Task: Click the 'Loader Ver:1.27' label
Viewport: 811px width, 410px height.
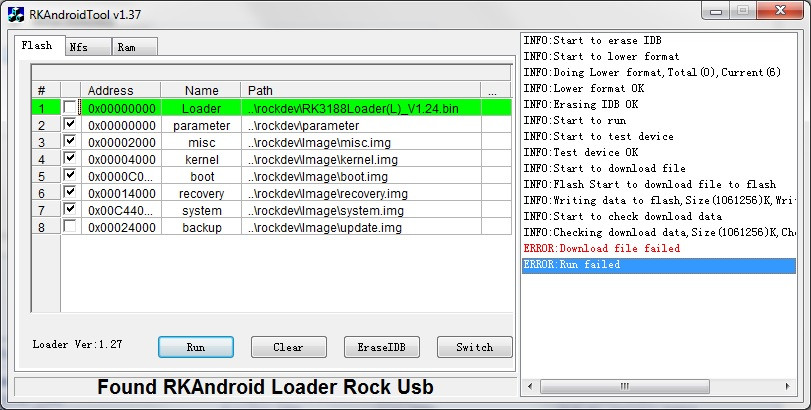Action: point(78,344)
